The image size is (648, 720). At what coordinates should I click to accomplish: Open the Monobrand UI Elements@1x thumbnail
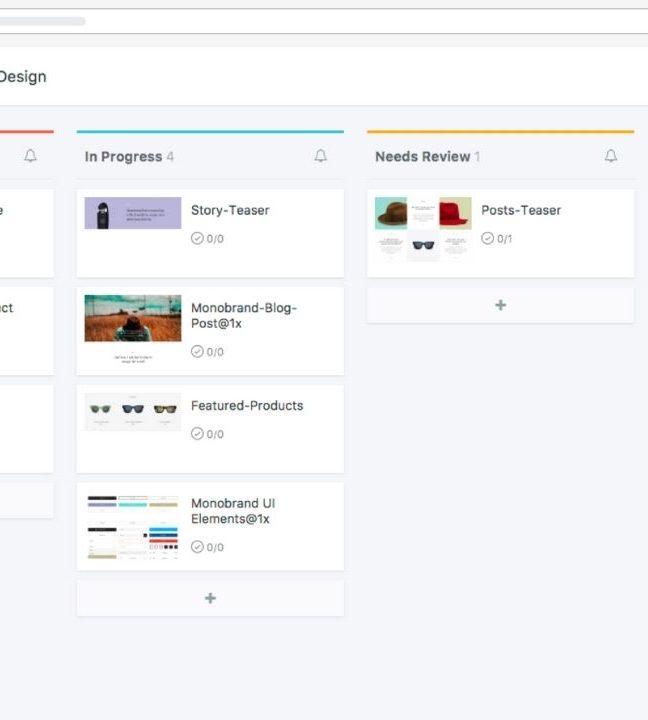coord(133,527)
